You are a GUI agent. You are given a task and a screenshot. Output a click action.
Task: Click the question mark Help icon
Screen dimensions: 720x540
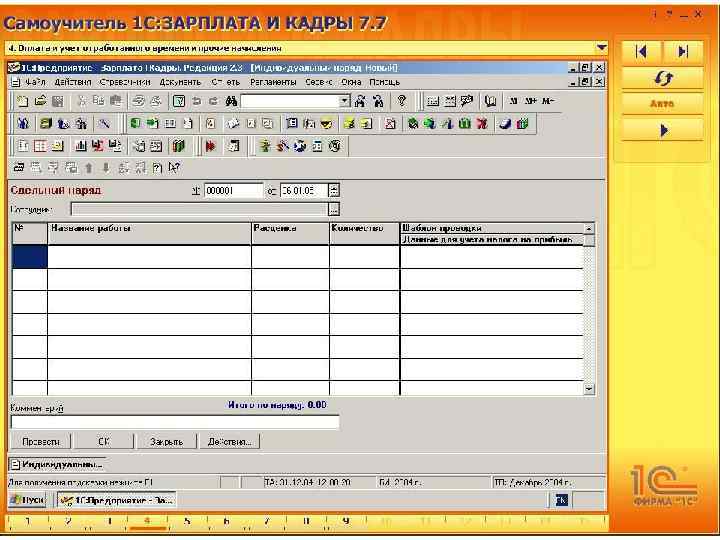tap(402, 101)
